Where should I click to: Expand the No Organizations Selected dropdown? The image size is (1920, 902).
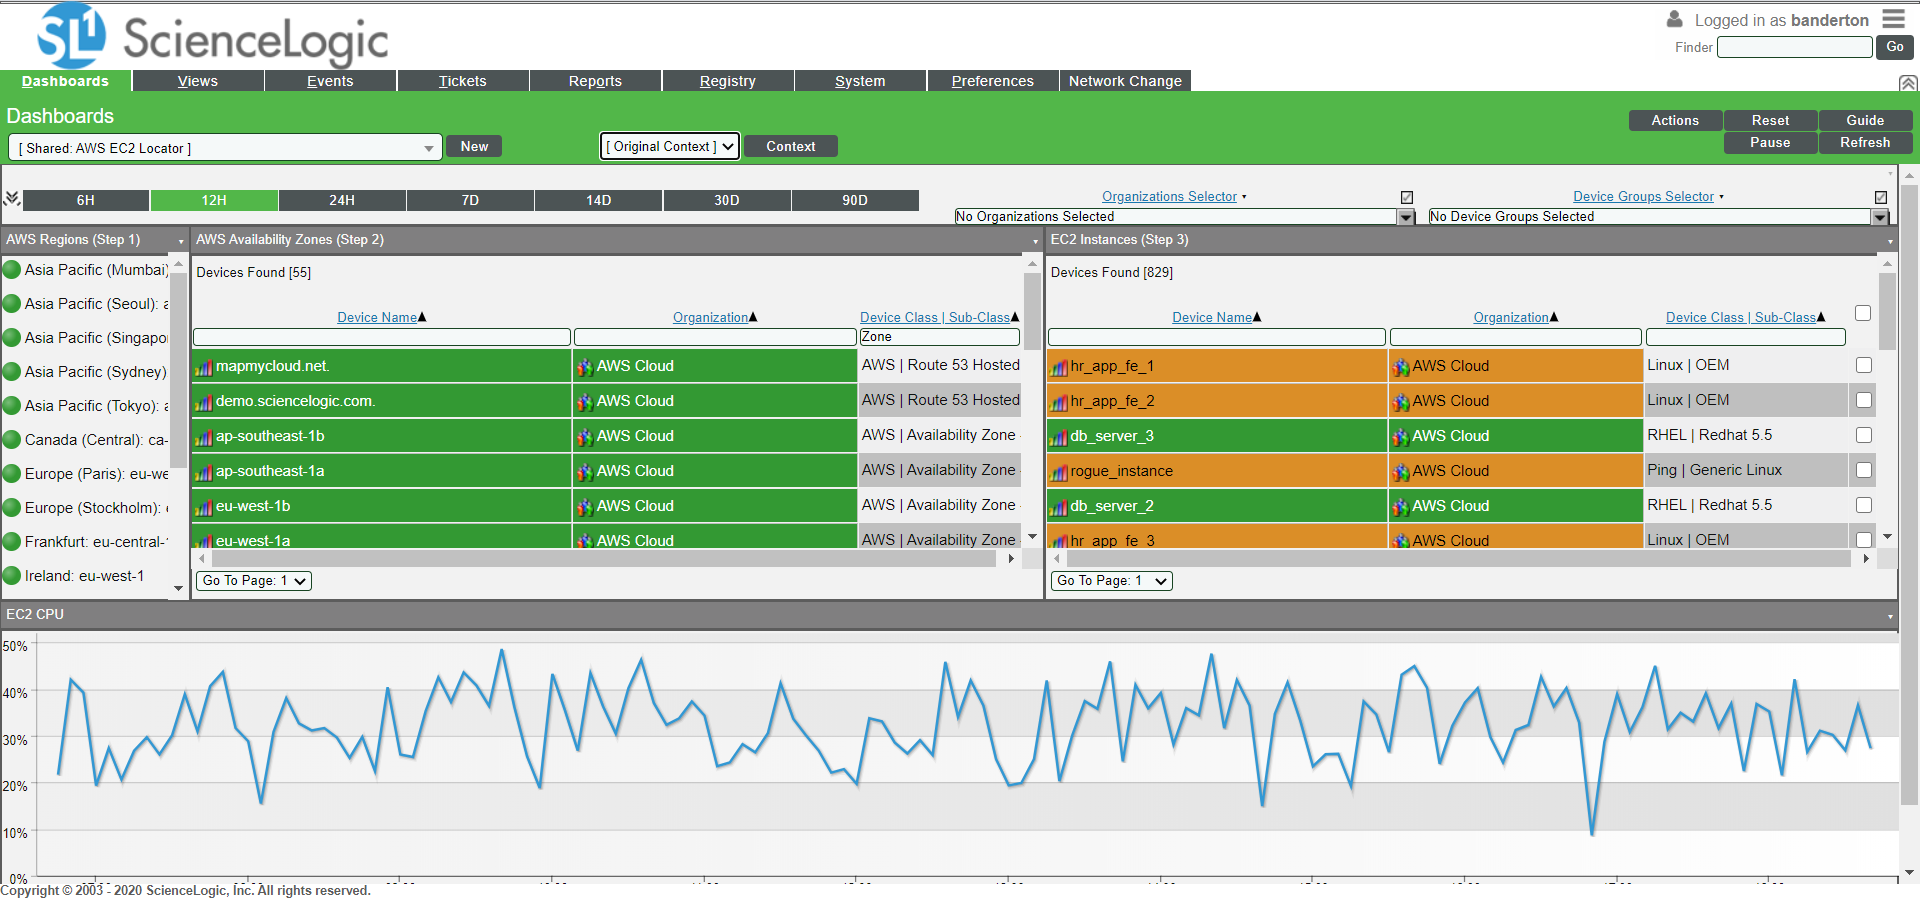[x=1407, y=217]
